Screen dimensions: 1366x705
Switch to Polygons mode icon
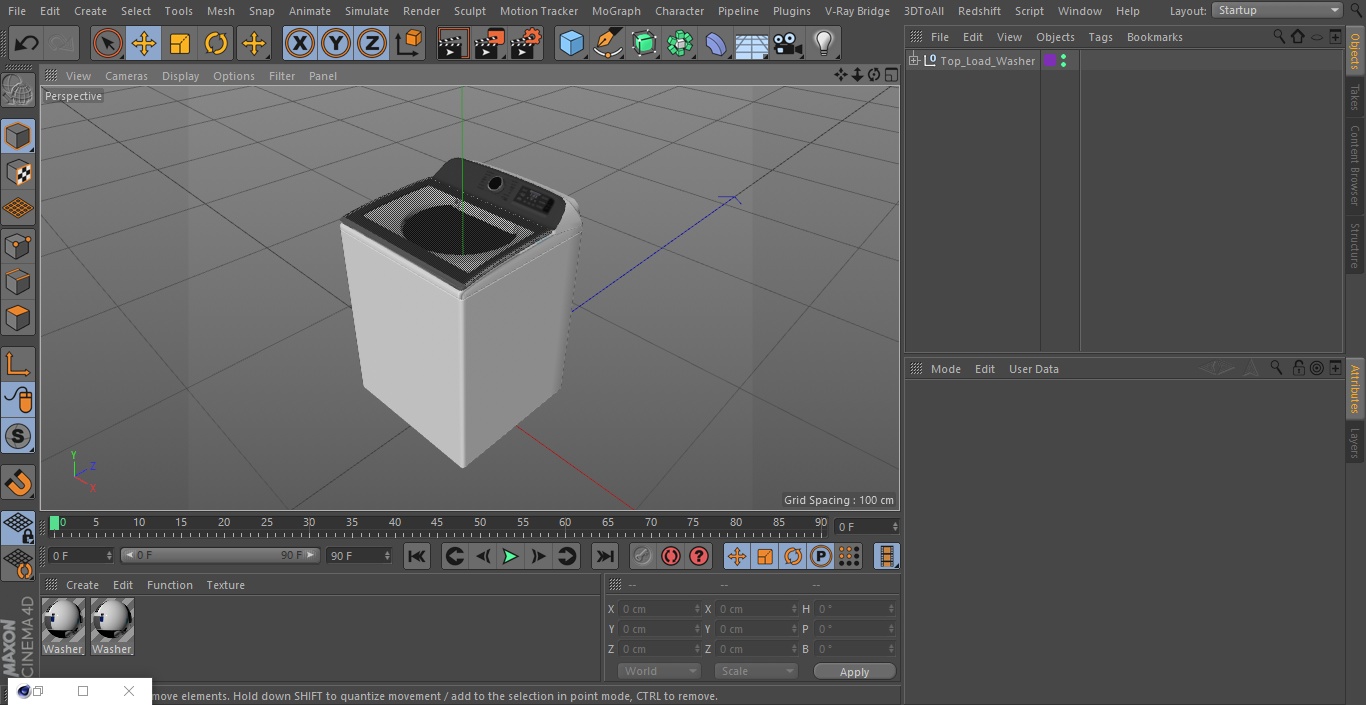coord(18,318)
